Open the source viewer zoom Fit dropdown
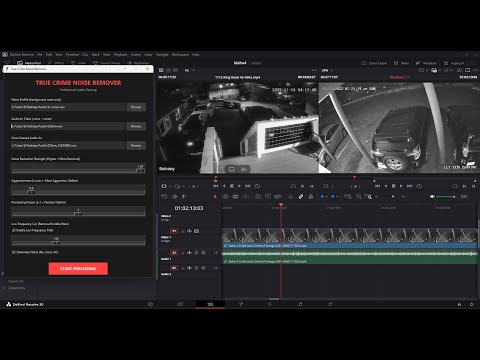Screen dimensions: 480x360 click(x=190, y=70)
